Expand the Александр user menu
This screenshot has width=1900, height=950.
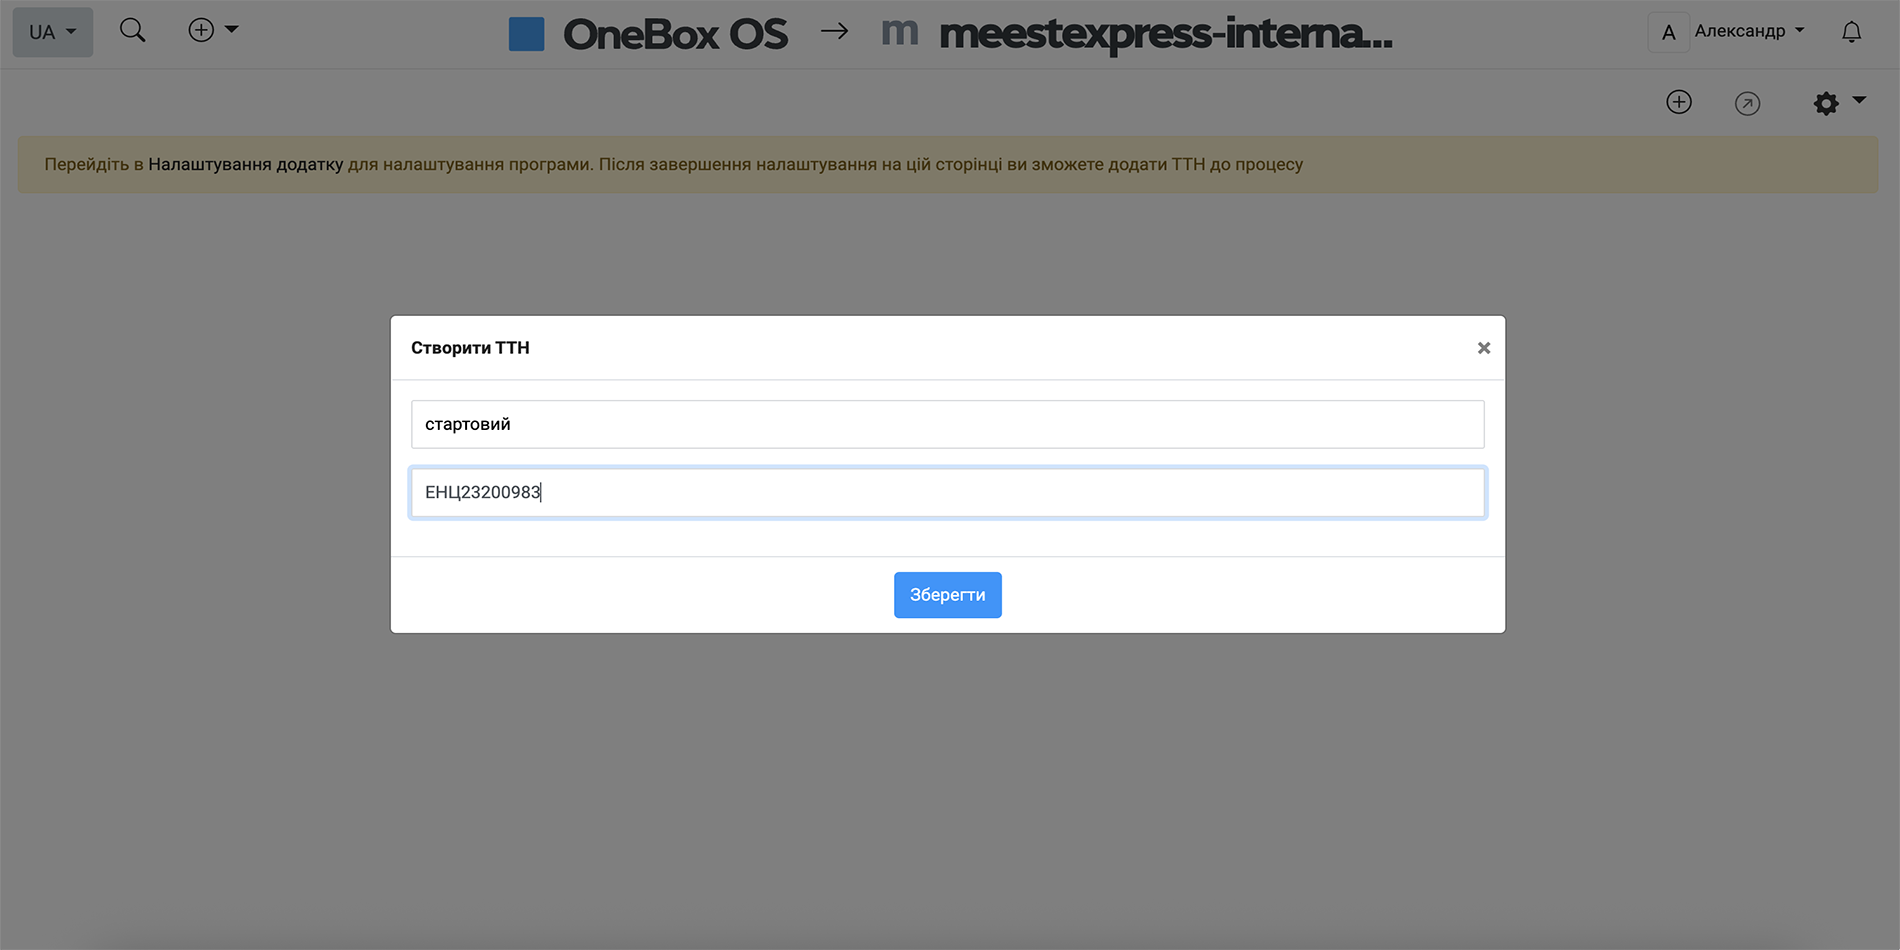click(x=1750, y=31)
